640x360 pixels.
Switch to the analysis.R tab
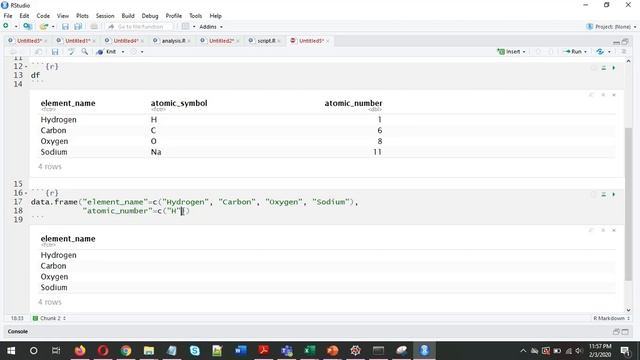[173, 41]
